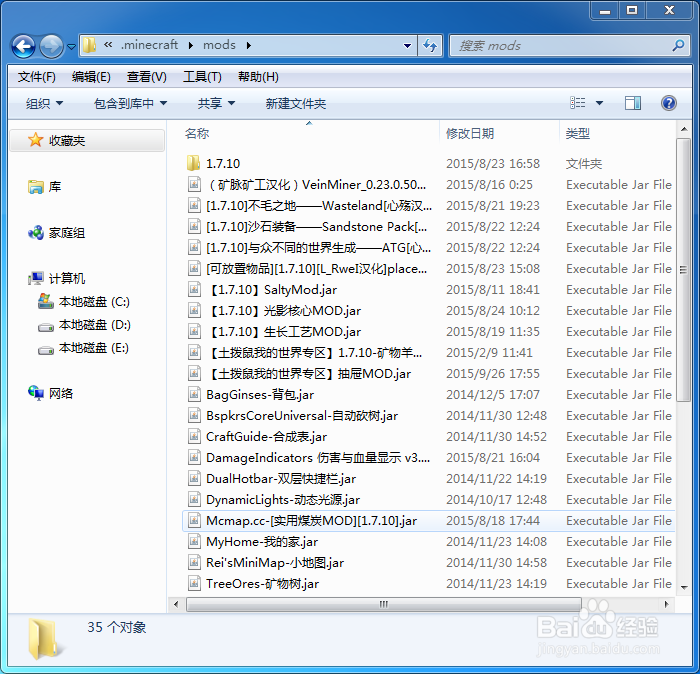This screenshot has width=700, height=674.
Task: Select mods in the address breadcrumb
Action: tap(219, 45)
